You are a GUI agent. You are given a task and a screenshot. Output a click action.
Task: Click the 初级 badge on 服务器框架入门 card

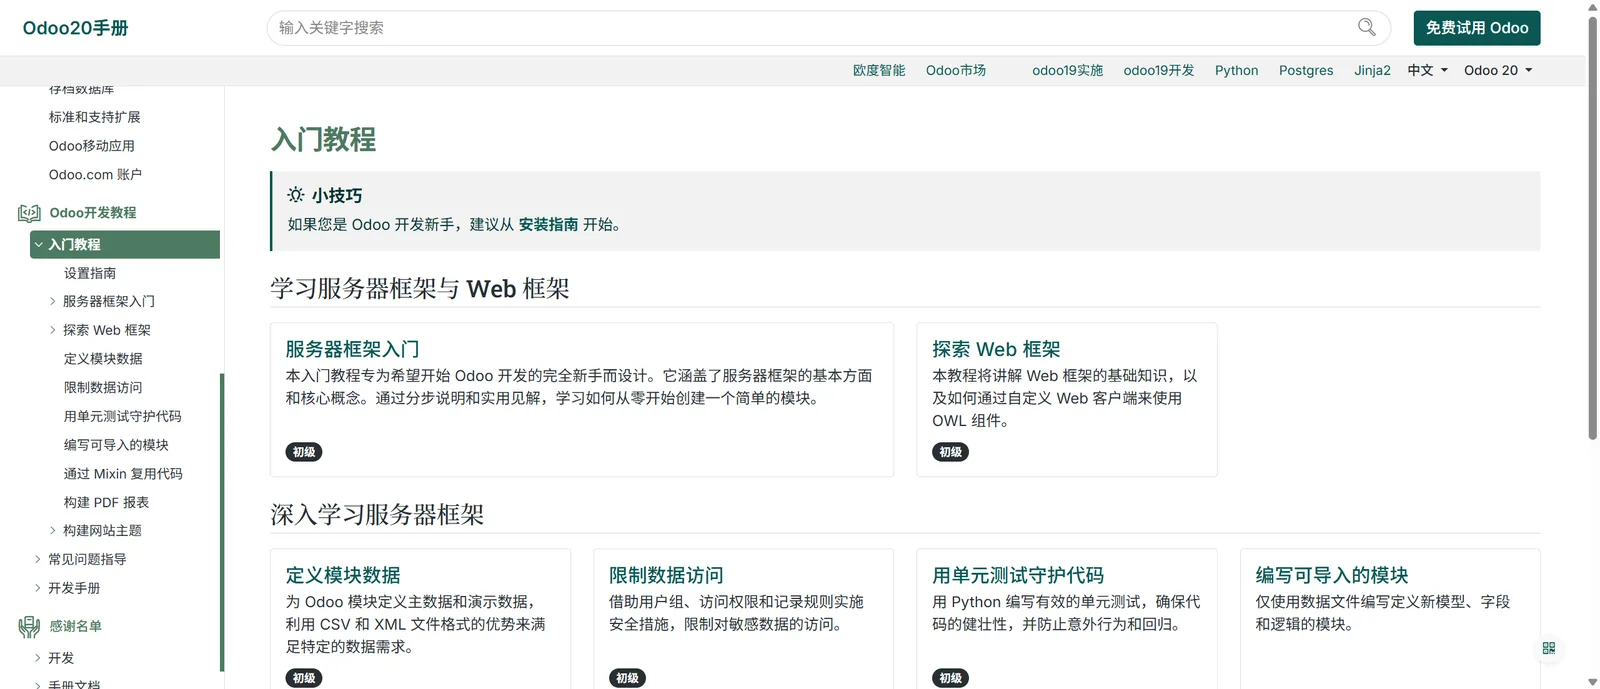(304, 452)
